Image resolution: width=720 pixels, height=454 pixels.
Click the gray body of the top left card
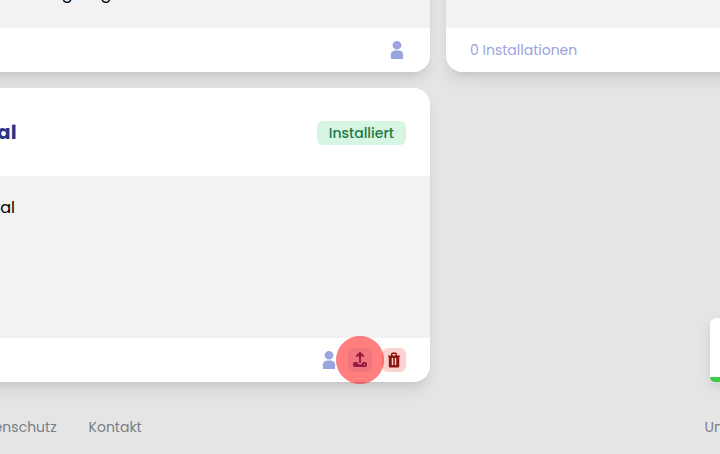click(200, 14)
